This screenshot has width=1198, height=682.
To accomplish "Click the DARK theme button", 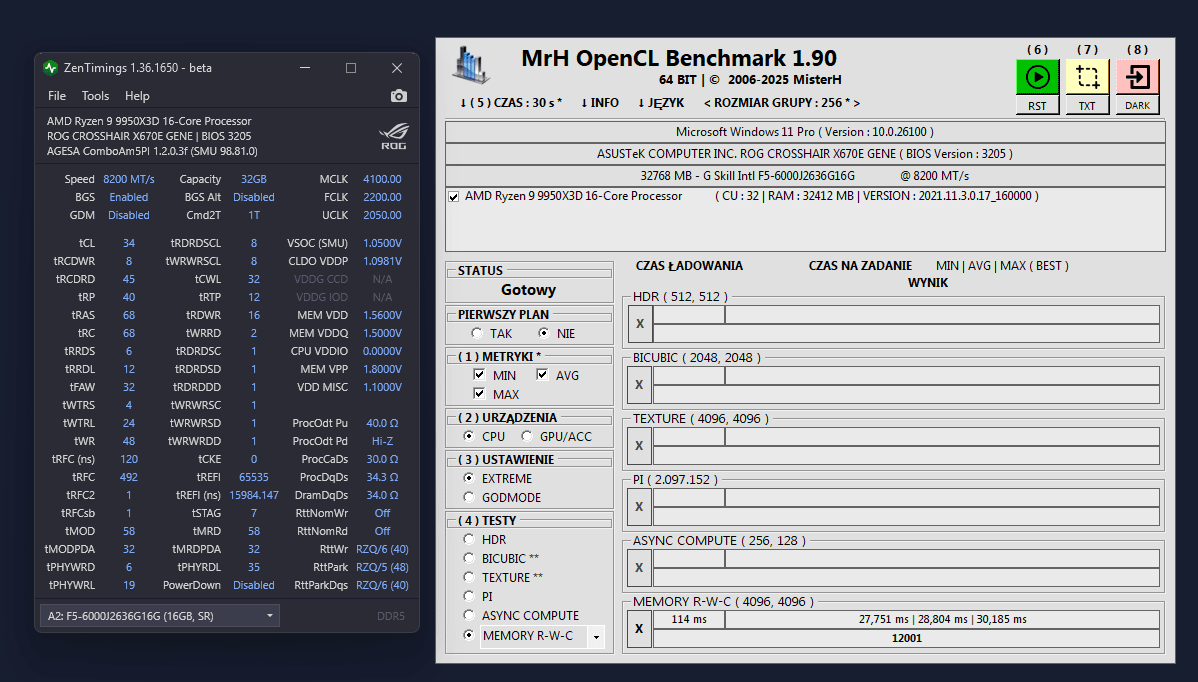I will tap(1138, 105).
